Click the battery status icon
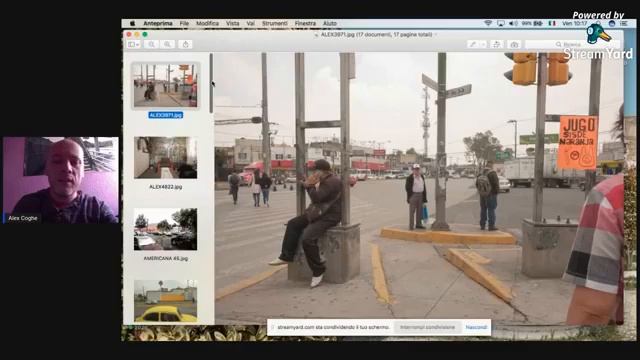Screen dimensions: 640x360 (538, 24)
